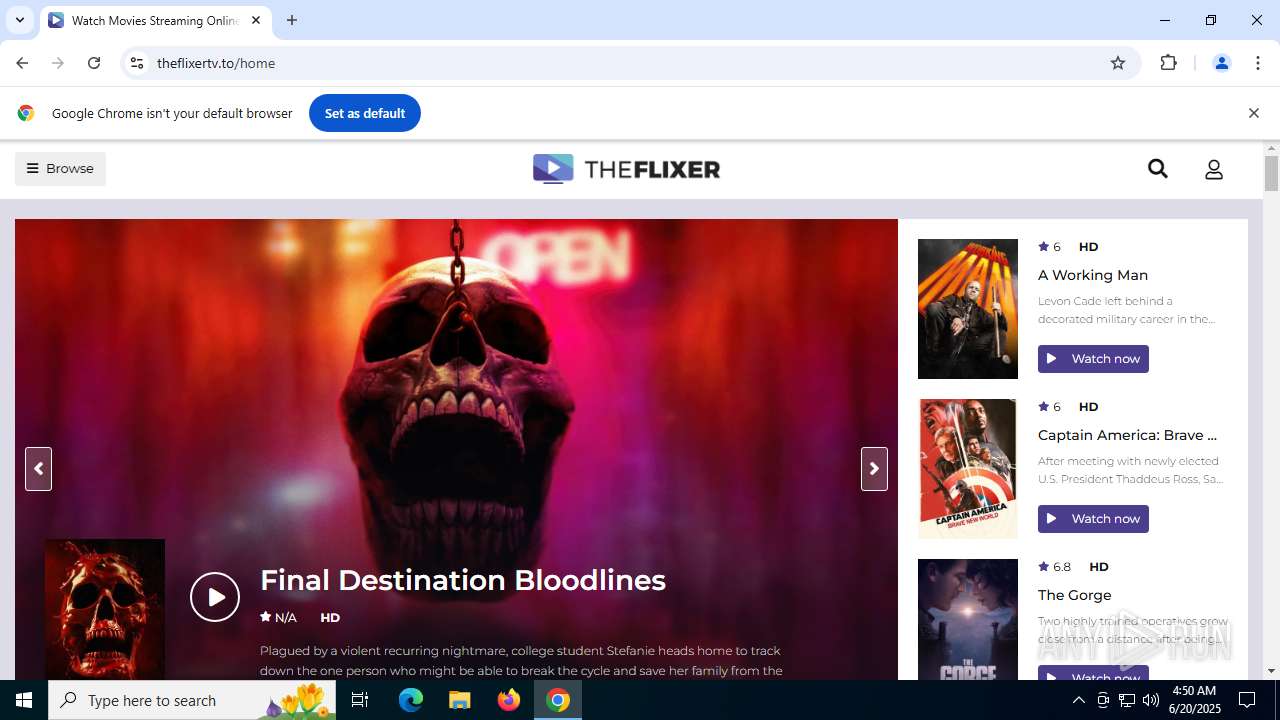Open tab search dropdown
1280x720 pixels.
[x=19, y=20]
